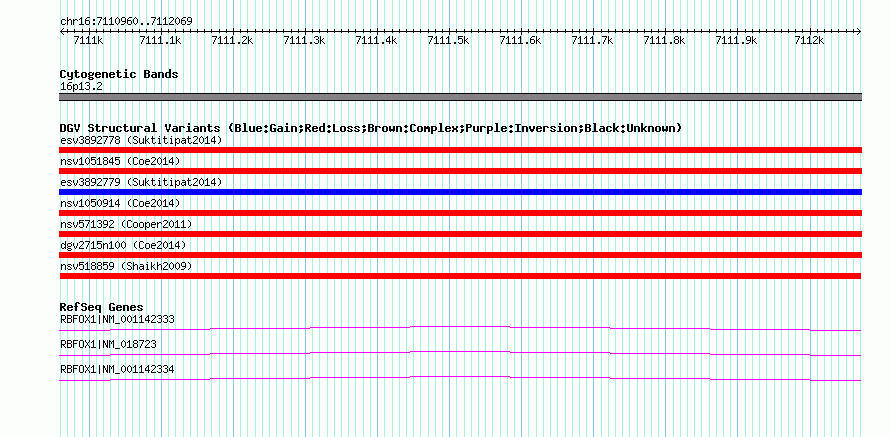Open variant nsv518859 (Shaikh2009) label
This screenshot has width=890, height=437.
[x=126, y=266]
